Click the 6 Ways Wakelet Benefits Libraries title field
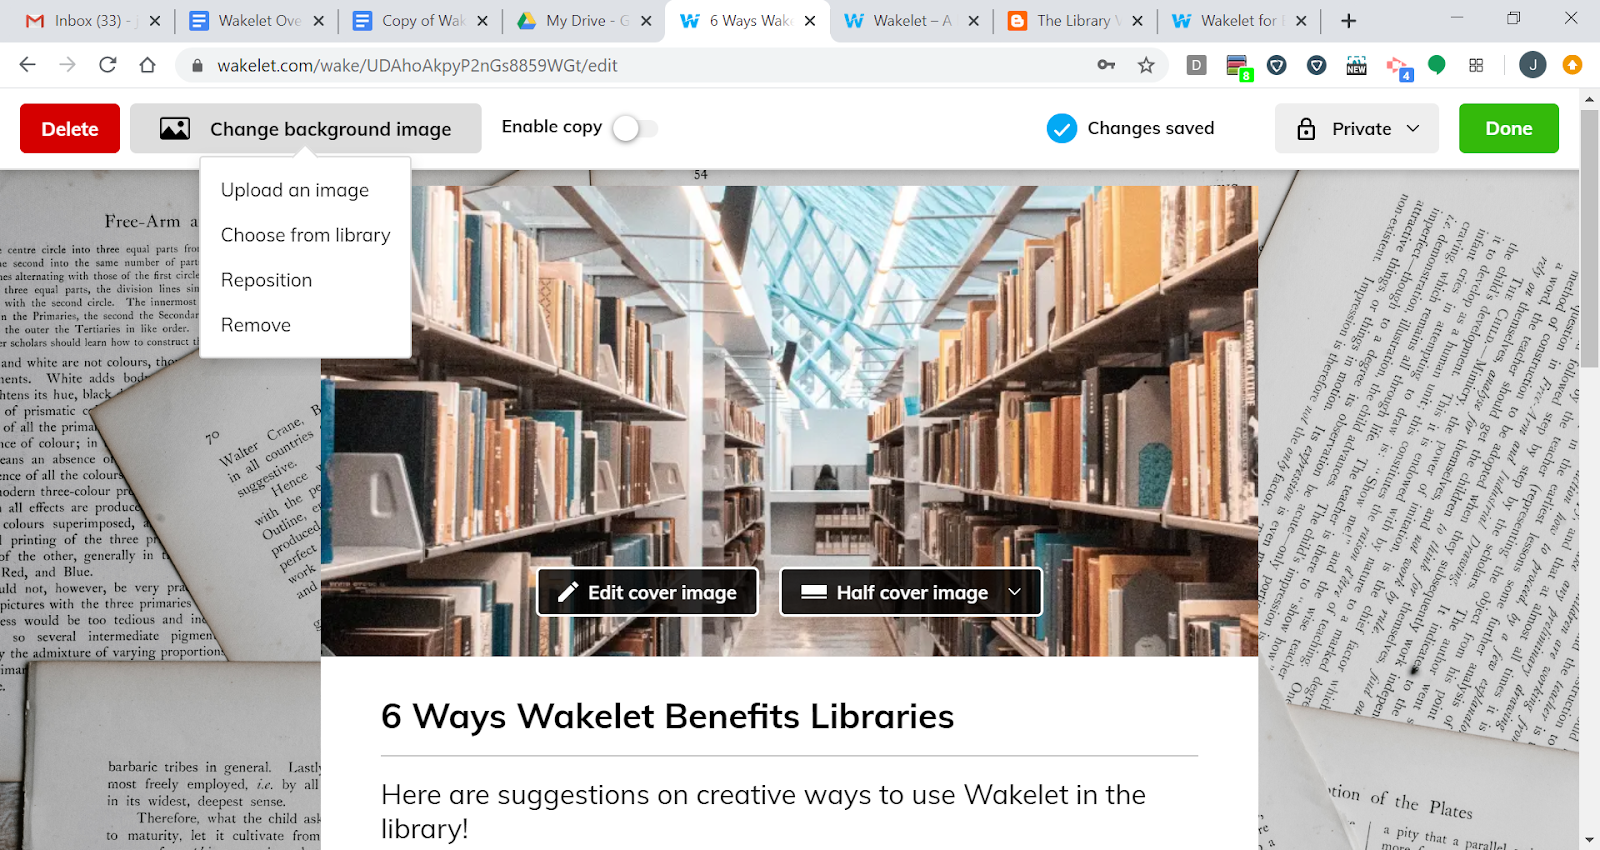The image size is (1600, 850). 789,716
